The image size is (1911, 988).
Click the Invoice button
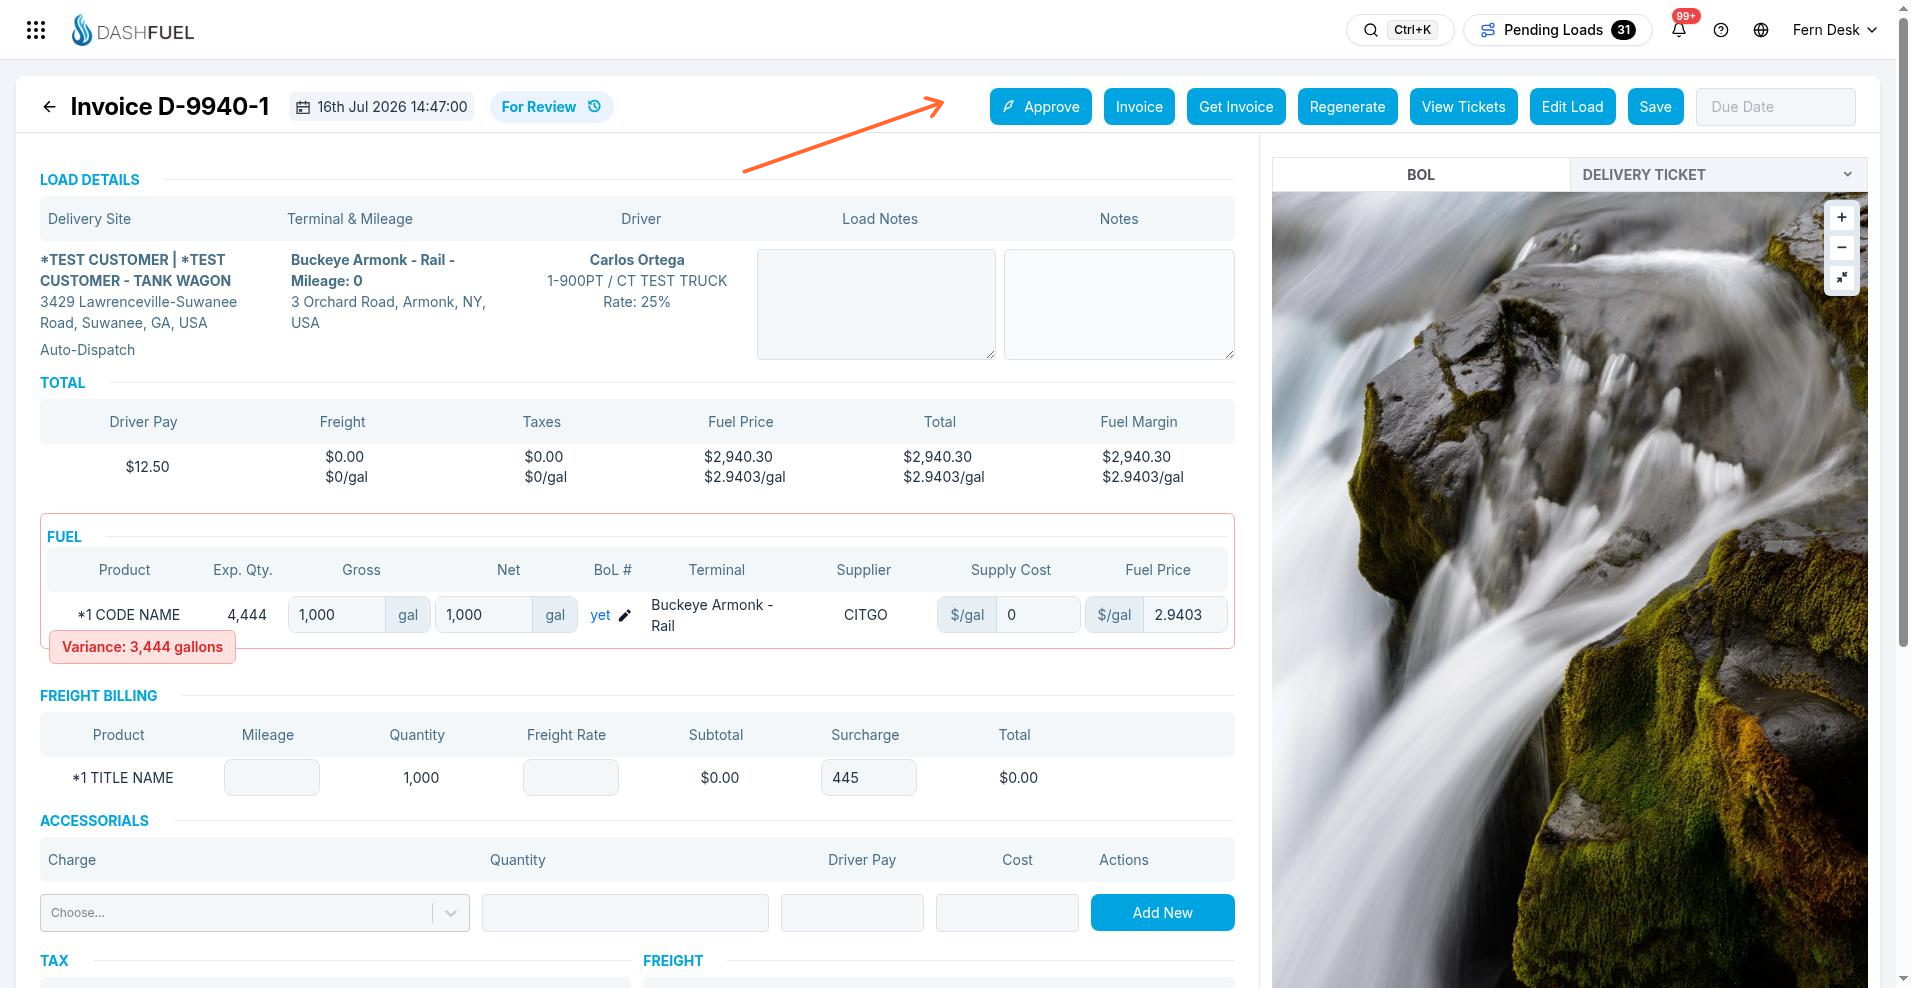[x=1139, y=107]
